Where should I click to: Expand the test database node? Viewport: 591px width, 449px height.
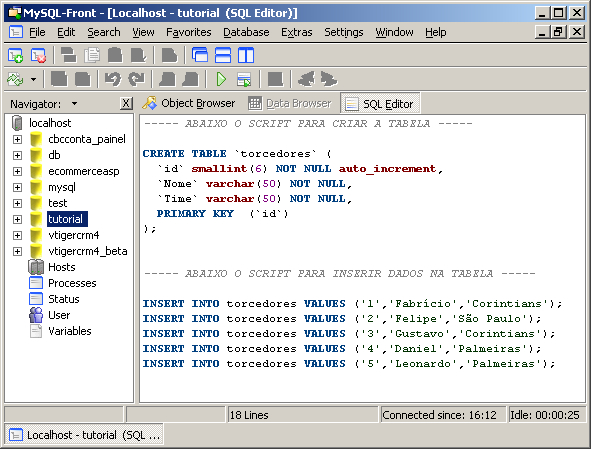pyautogui.click(x=17, y=203)
